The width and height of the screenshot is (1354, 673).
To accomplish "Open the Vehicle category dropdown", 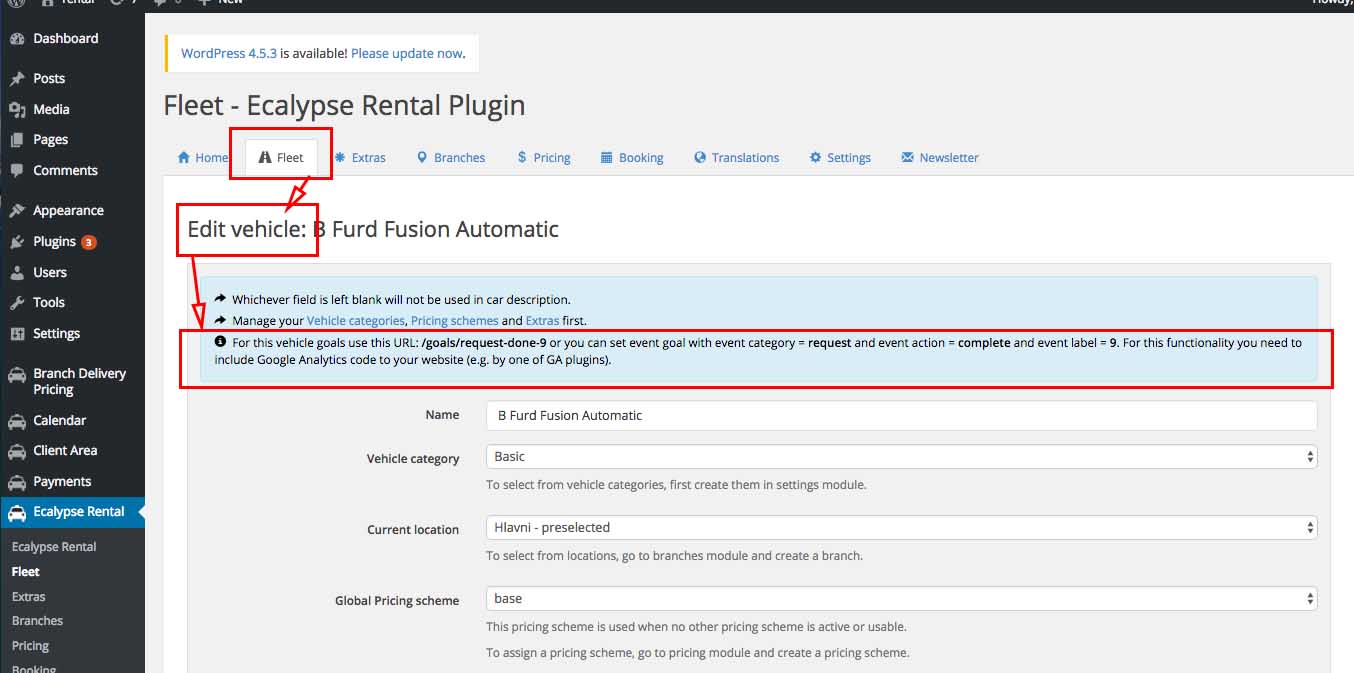I will 902,457.
